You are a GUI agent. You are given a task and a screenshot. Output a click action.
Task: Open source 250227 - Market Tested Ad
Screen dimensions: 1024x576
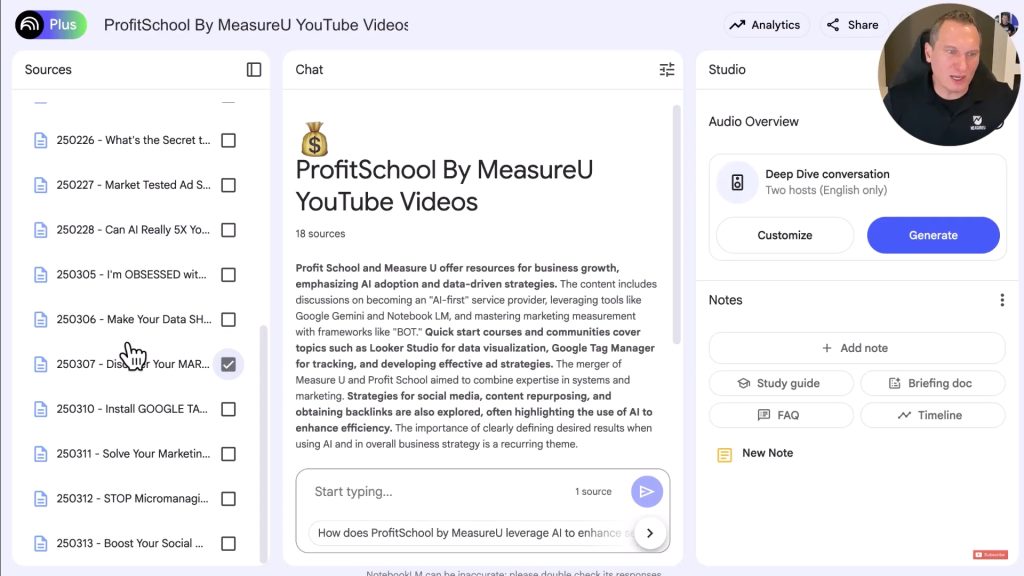[x=133, y=185]
